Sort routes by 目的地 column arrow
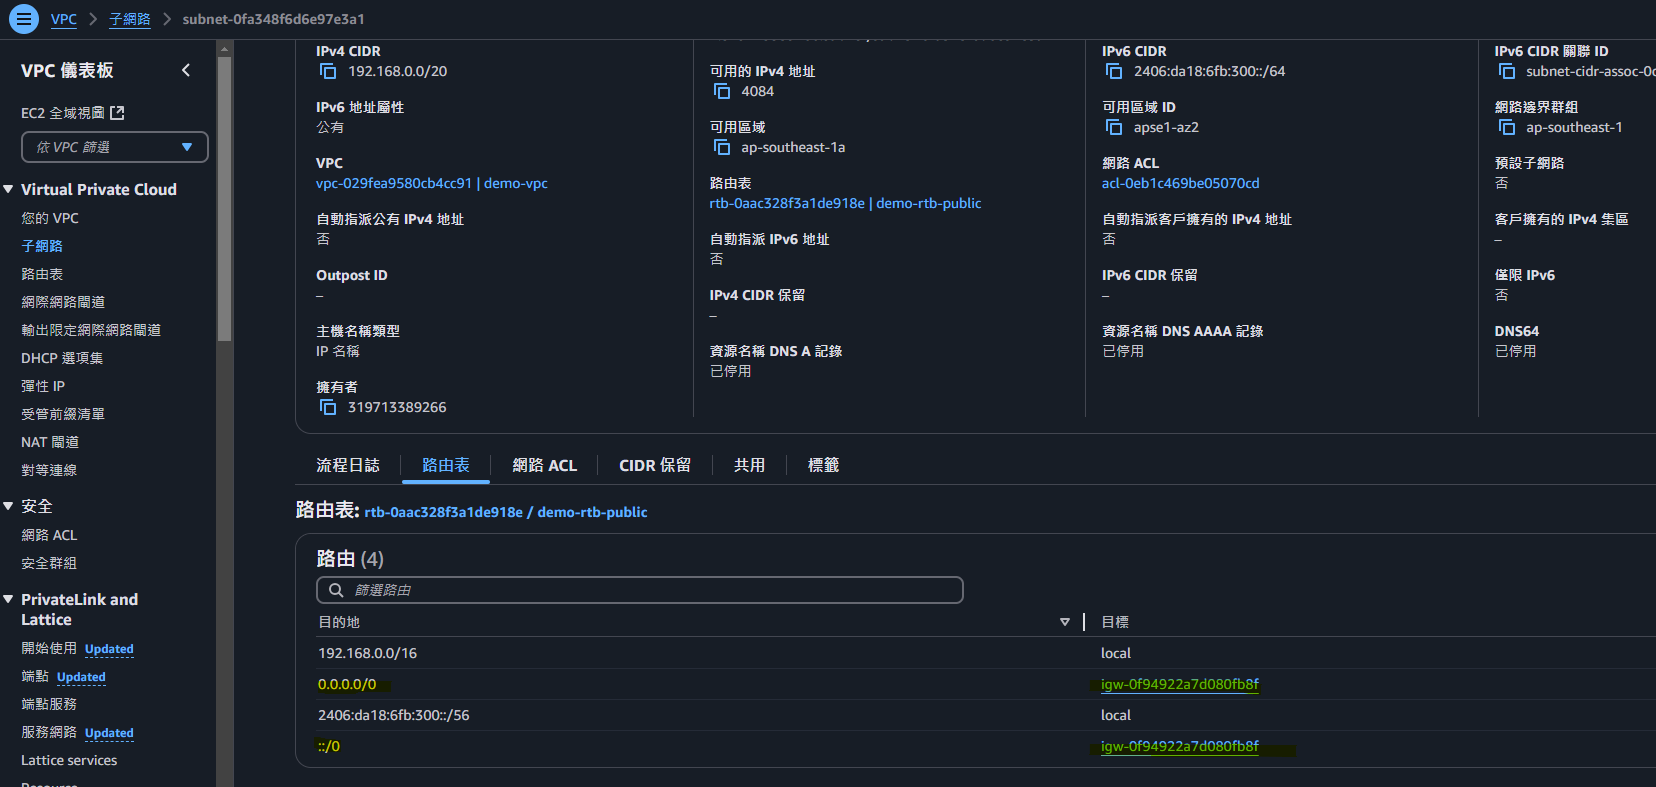 coord(1064,622)
